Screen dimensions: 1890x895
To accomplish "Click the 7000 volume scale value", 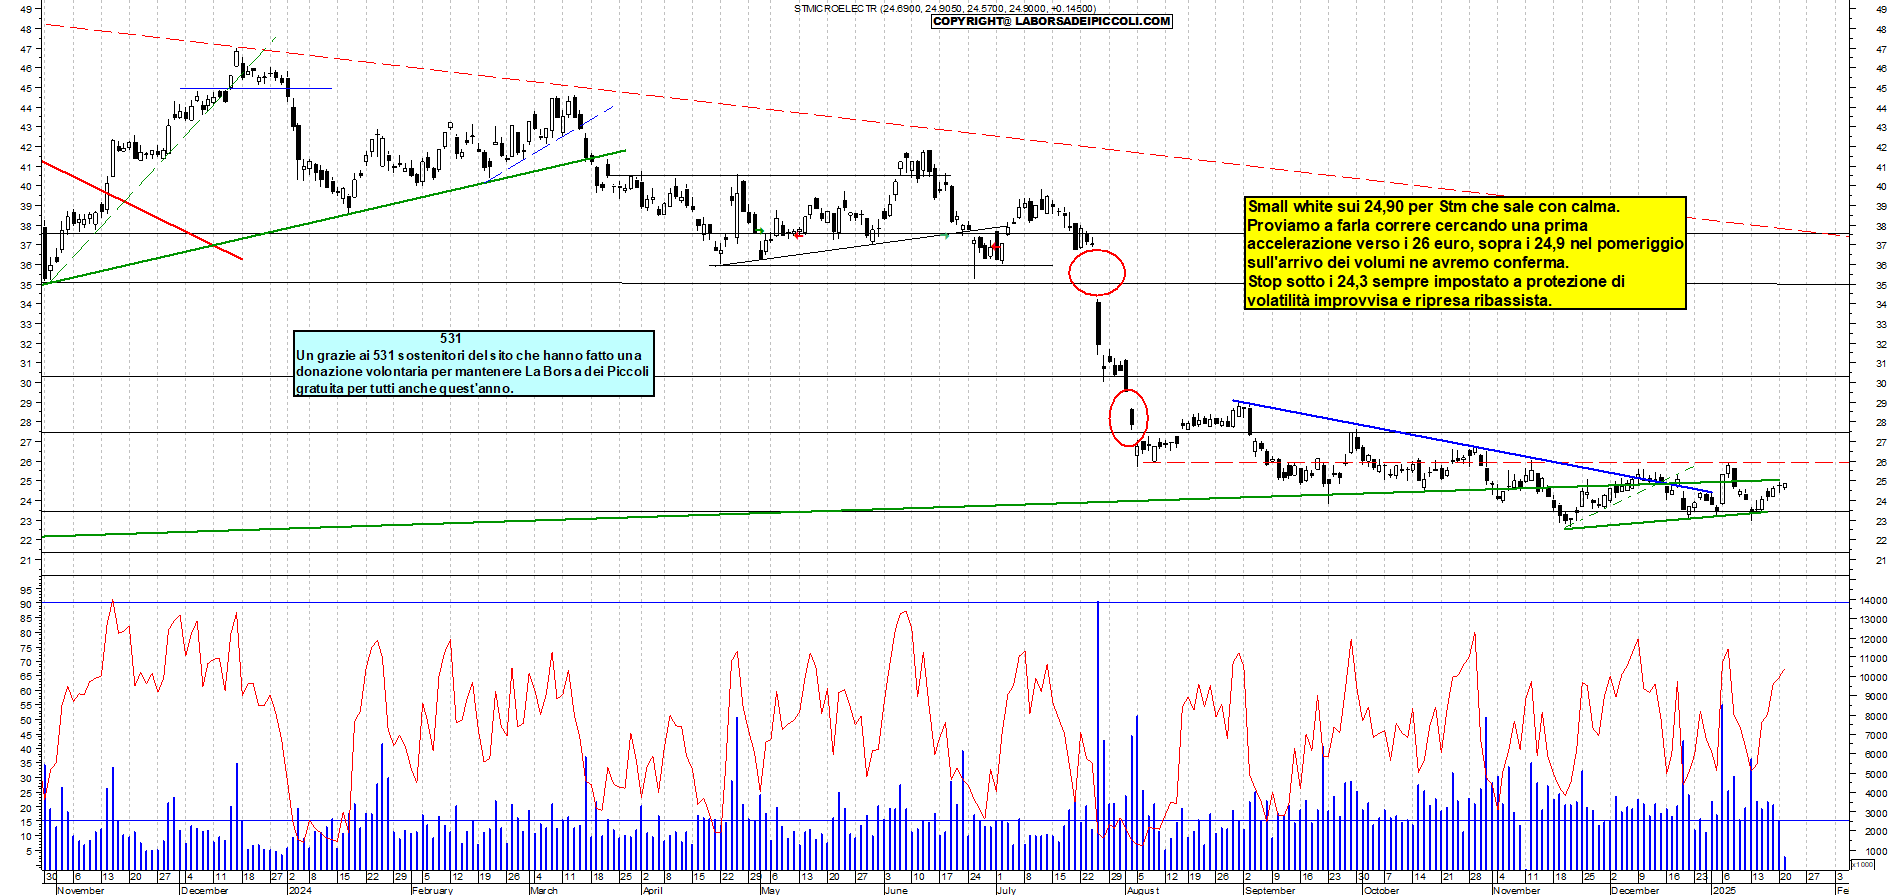I will 1876,736.
